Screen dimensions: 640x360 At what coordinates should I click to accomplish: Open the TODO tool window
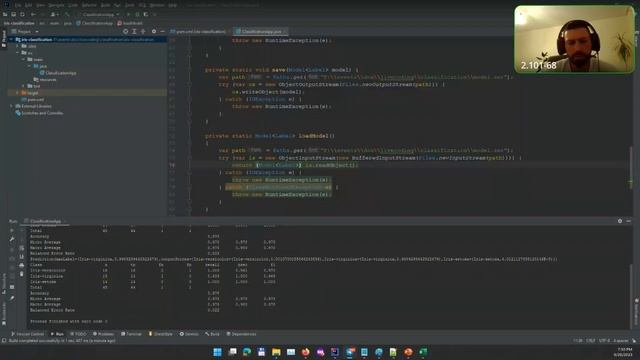click(78, 334)
